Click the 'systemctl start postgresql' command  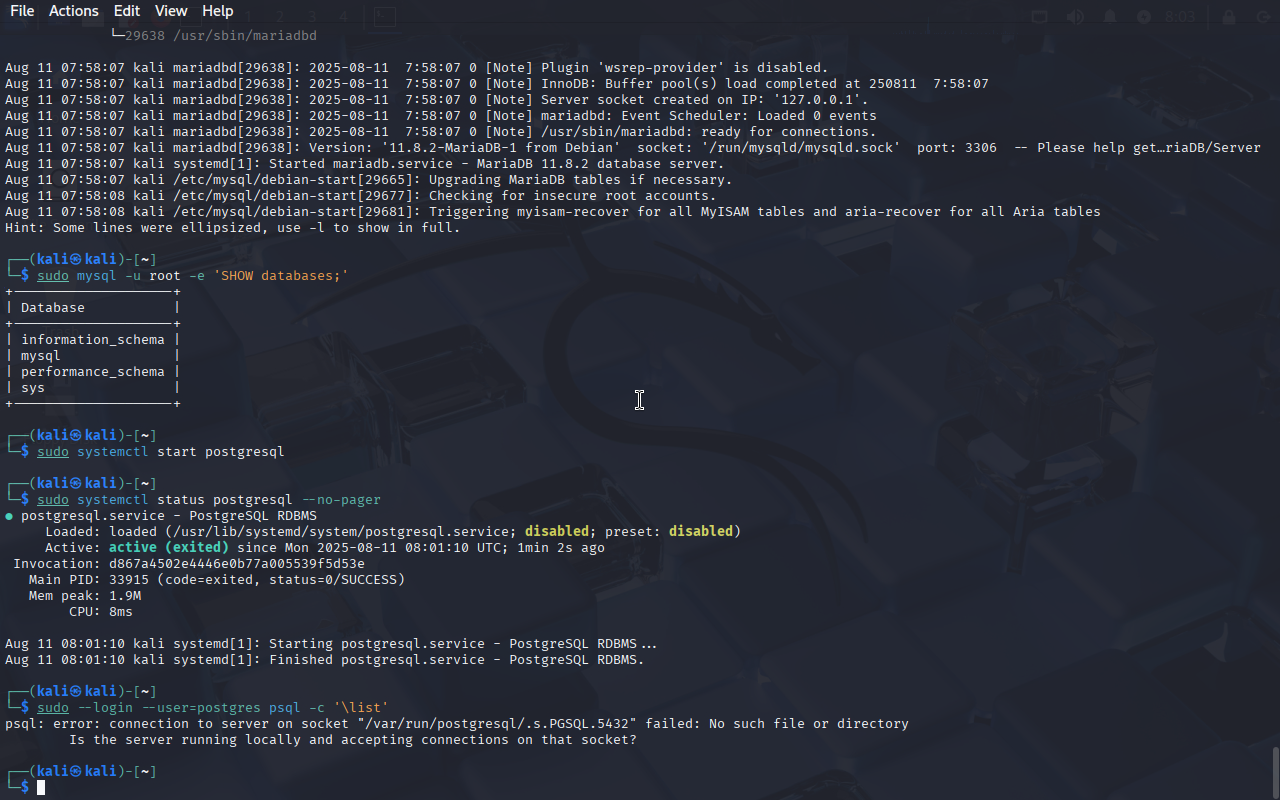(181, 452)
